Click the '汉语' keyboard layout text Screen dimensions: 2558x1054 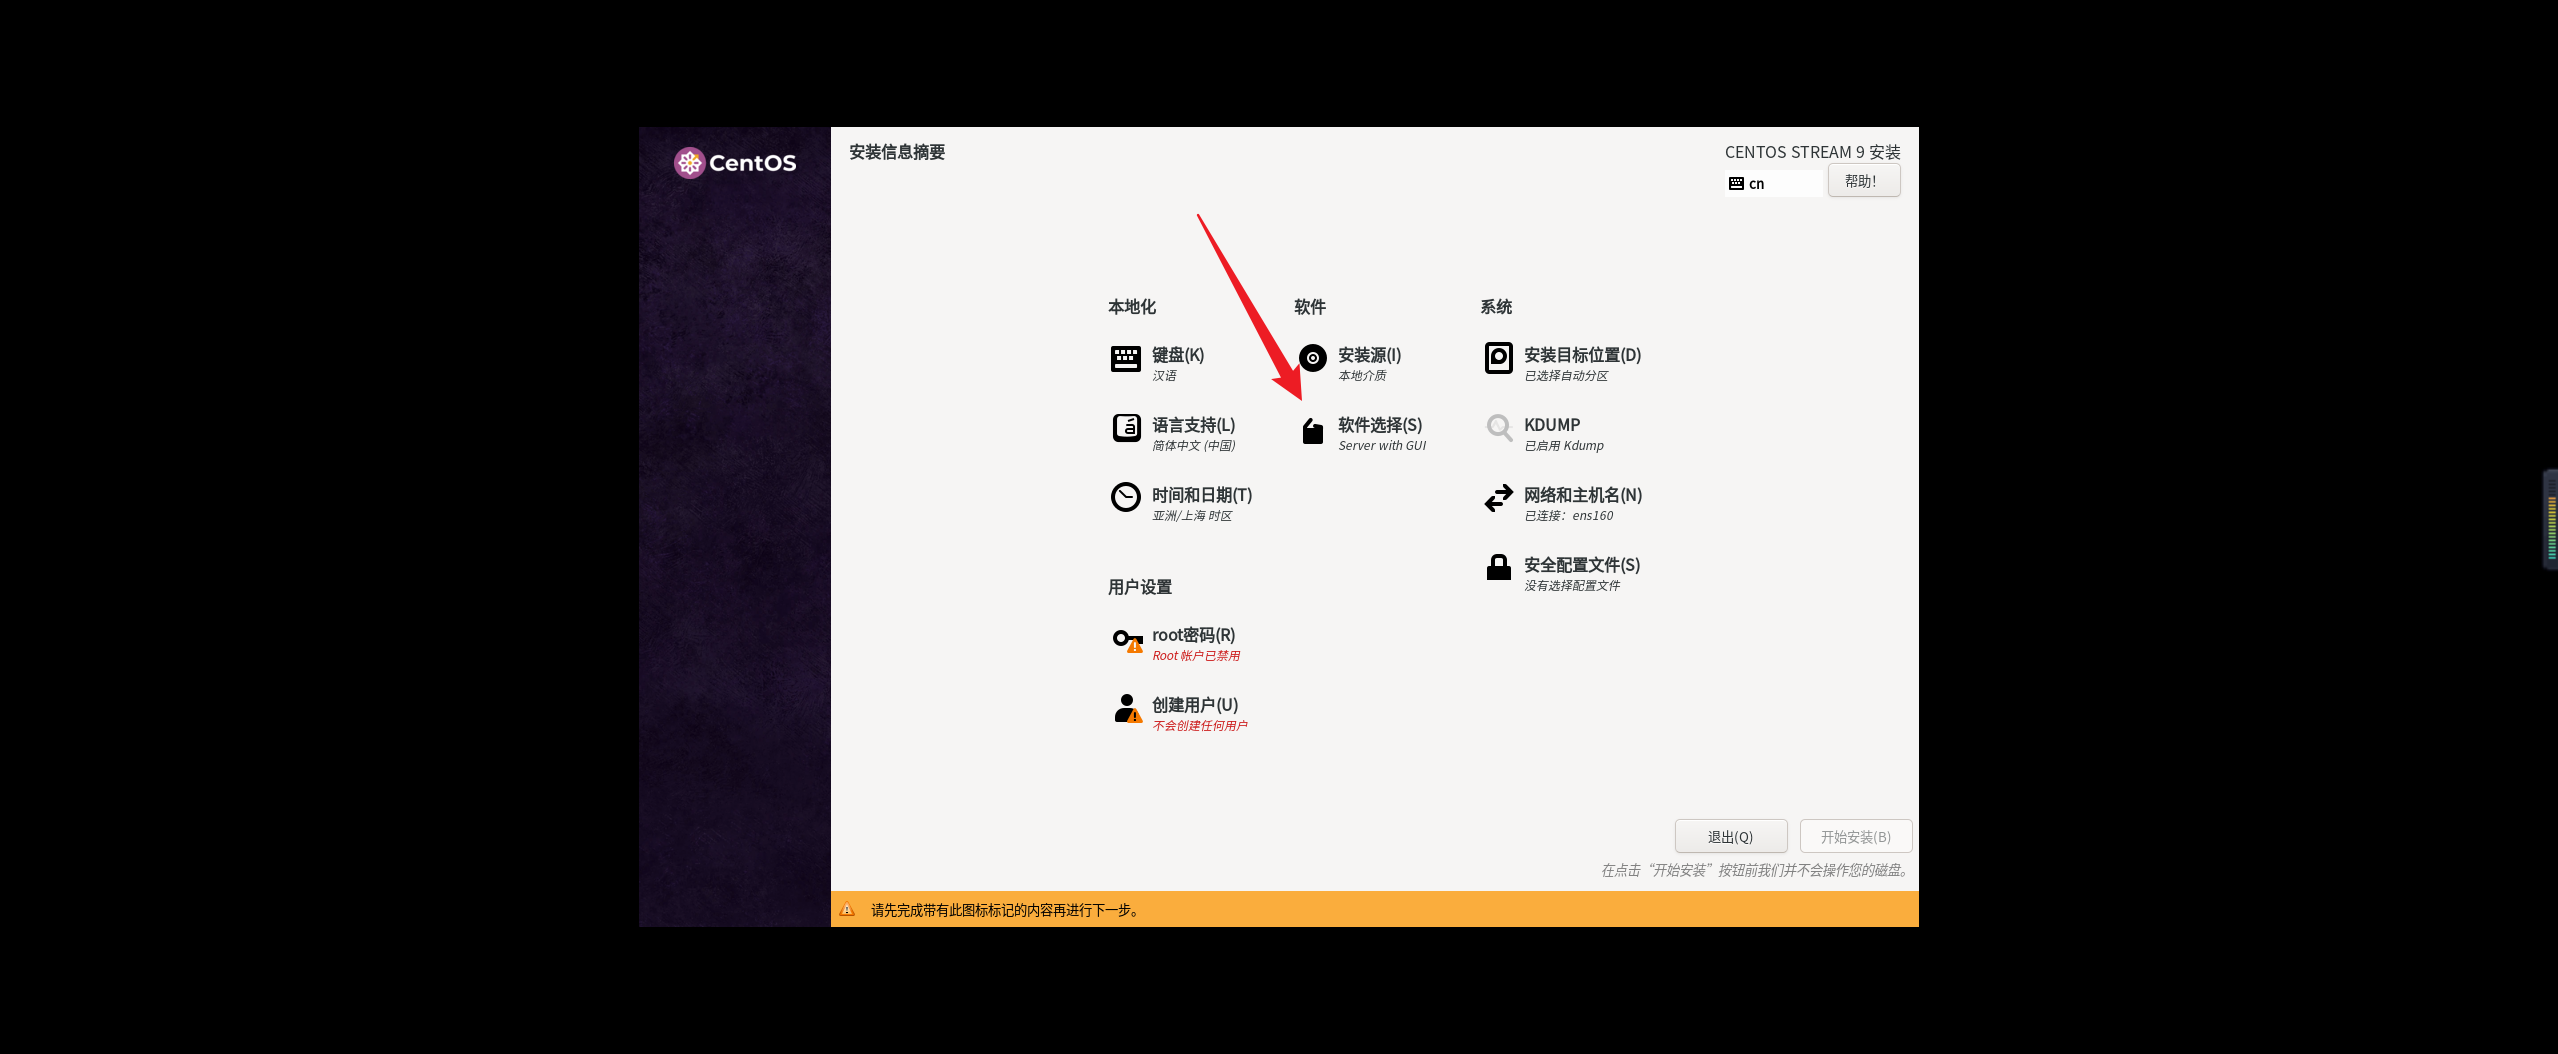coord(1164,376)
